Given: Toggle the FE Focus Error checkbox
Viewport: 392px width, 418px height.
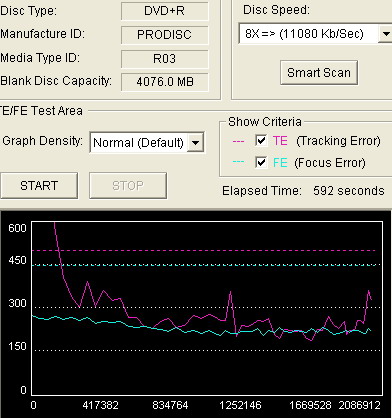Looking at the screenshot, I should coord(261,162).
